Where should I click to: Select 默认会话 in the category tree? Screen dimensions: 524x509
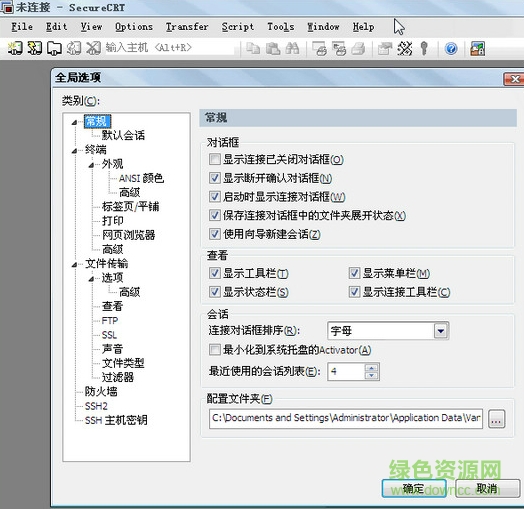(123, 135)
